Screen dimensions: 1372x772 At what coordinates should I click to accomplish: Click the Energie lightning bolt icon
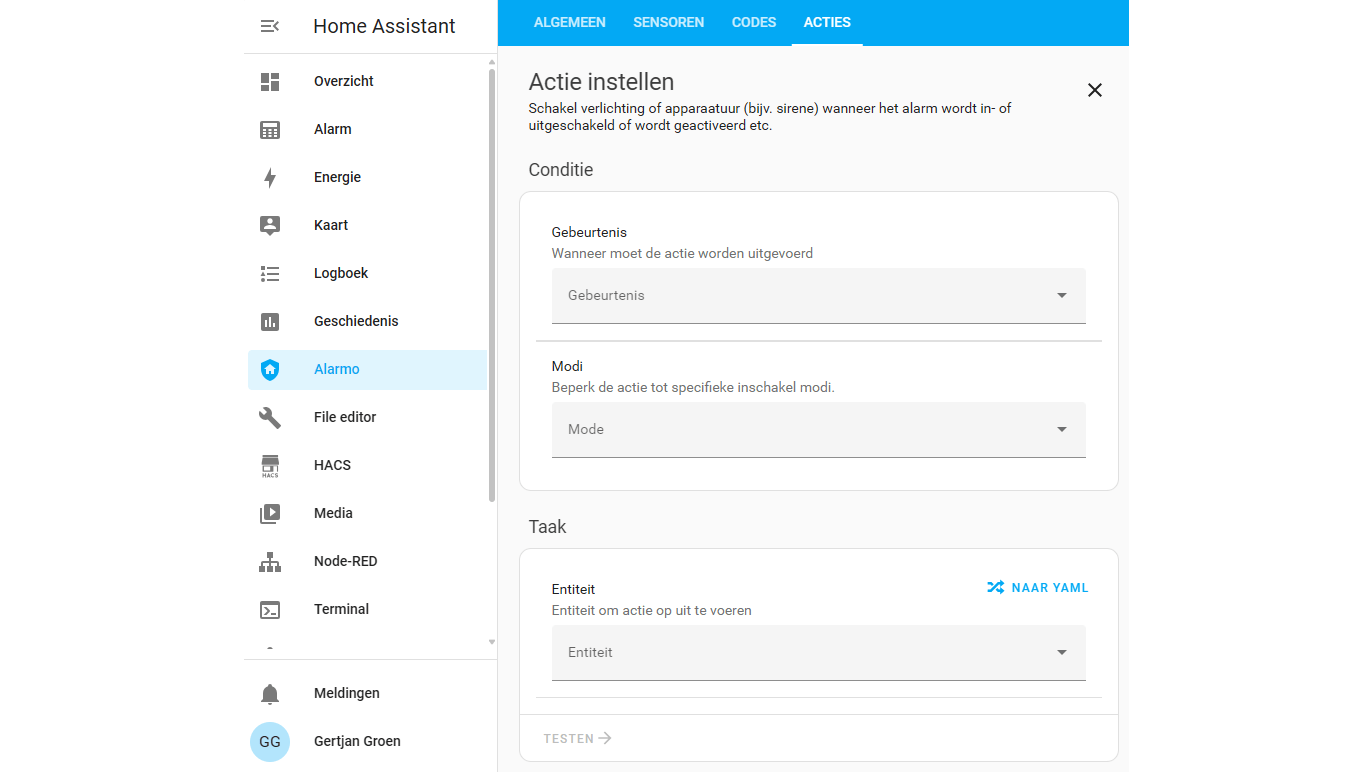[x=270, y=177]
